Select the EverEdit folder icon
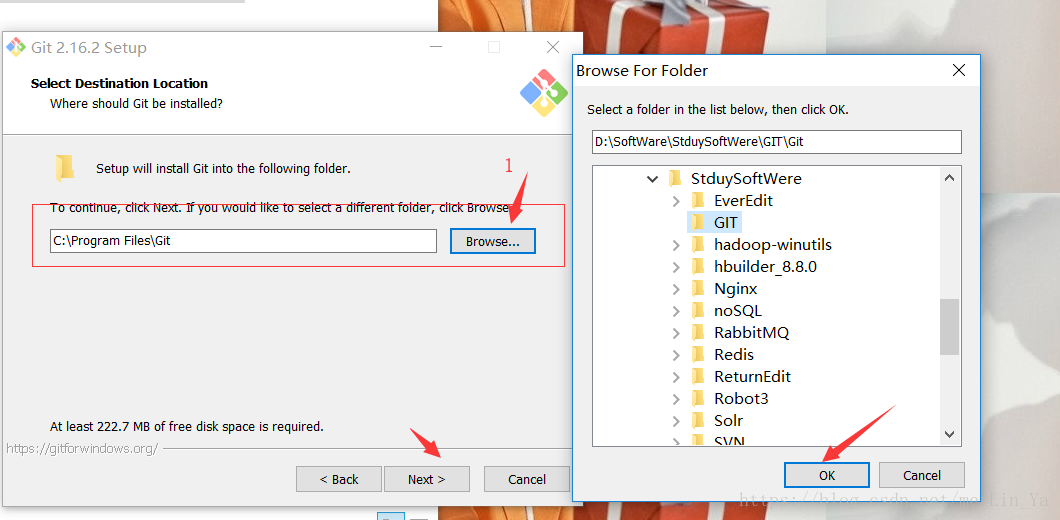 [x=698, y=200]
